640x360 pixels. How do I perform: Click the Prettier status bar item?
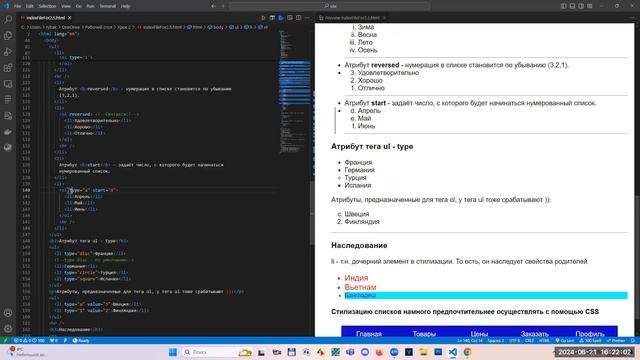pyautogui.click(x=616, y=340)
